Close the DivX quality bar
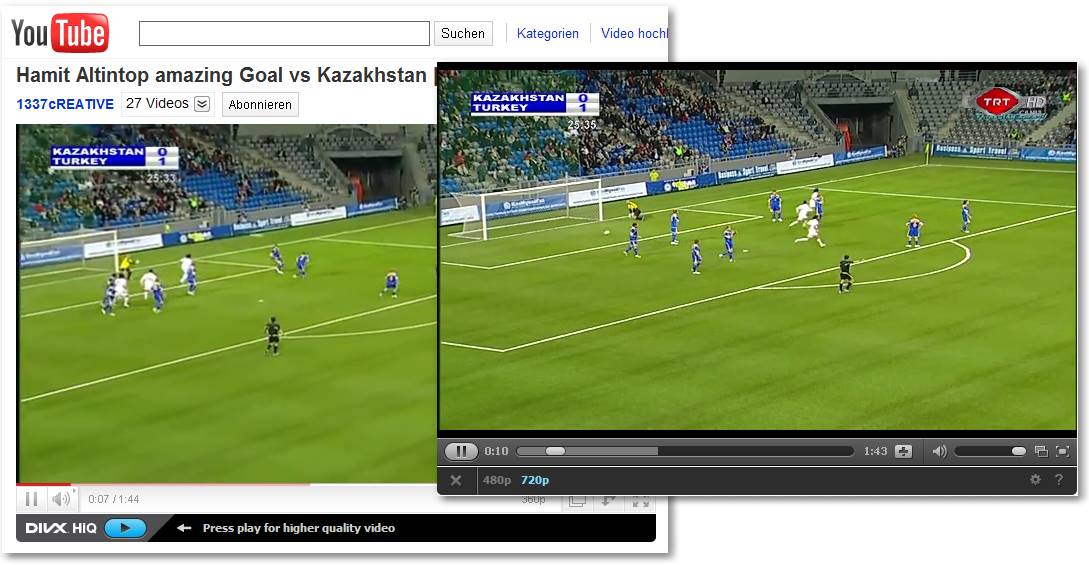 tap(456, 480)
